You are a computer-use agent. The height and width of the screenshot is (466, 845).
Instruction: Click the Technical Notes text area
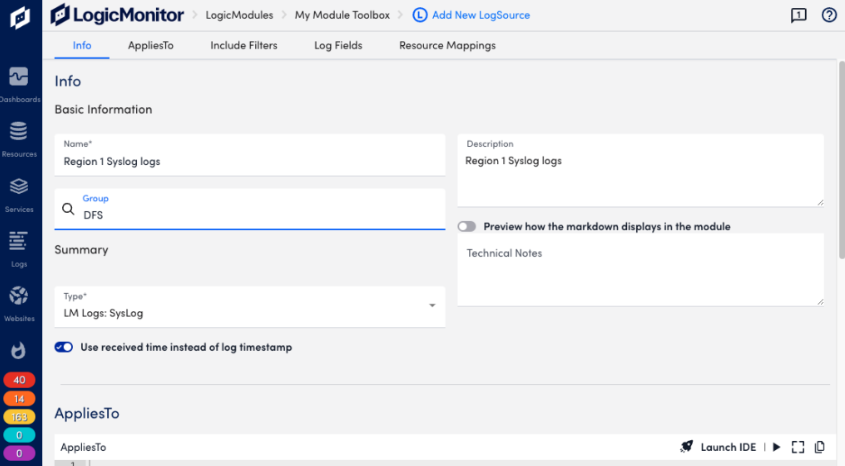point(641,270)
